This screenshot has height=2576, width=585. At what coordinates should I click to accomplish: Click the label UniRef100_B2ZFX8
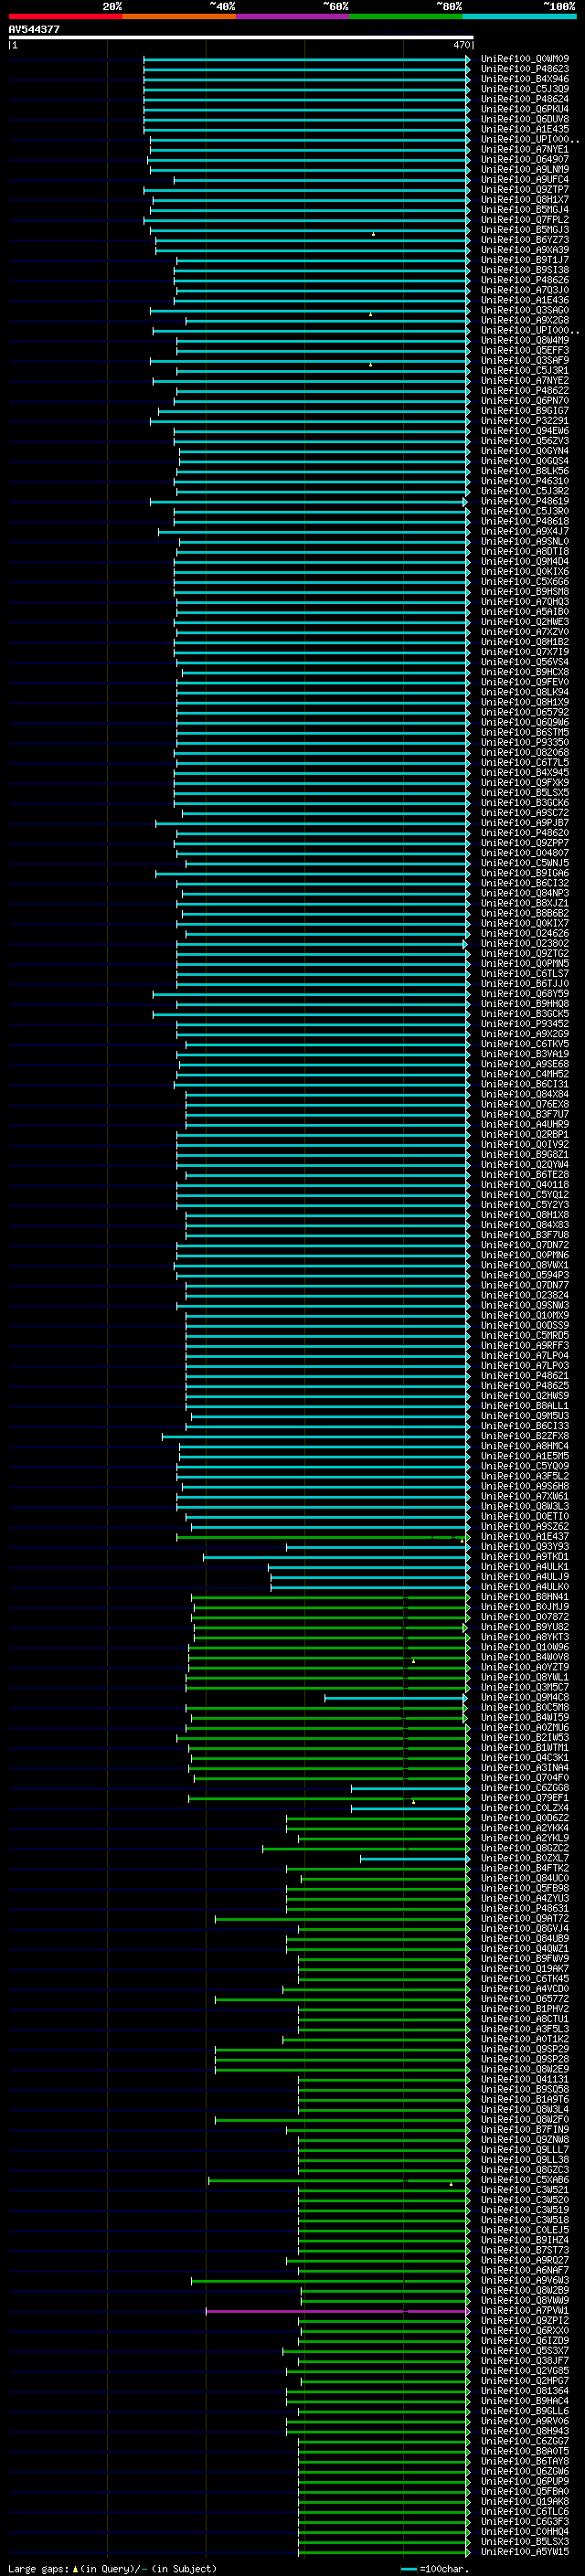pos(525,1437)
